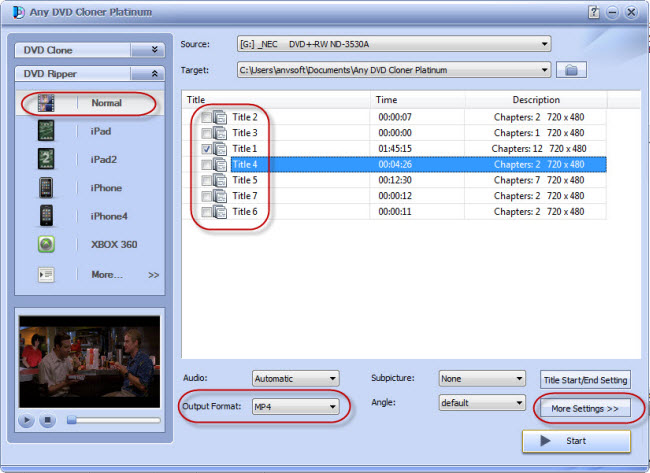The height and width of the screenshot is (473, 650).
Task: Select the iPhone4 profile label
Action: (109, 216)
